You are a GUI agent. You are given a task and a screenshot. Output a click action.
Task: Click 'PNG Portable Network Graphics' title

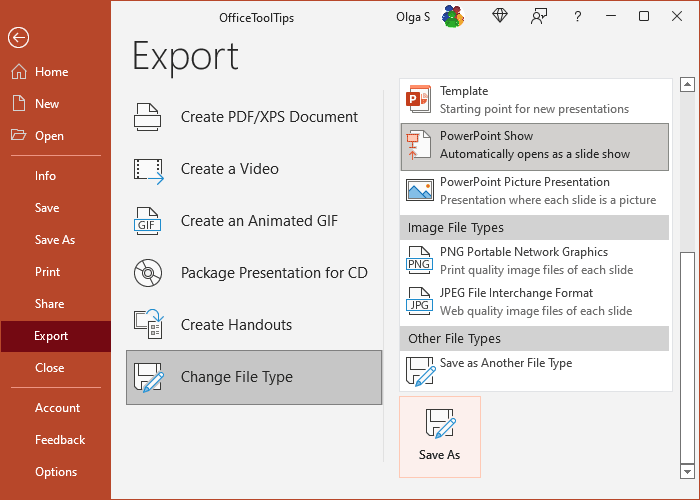pyautogui.click(x=524, y=252)
